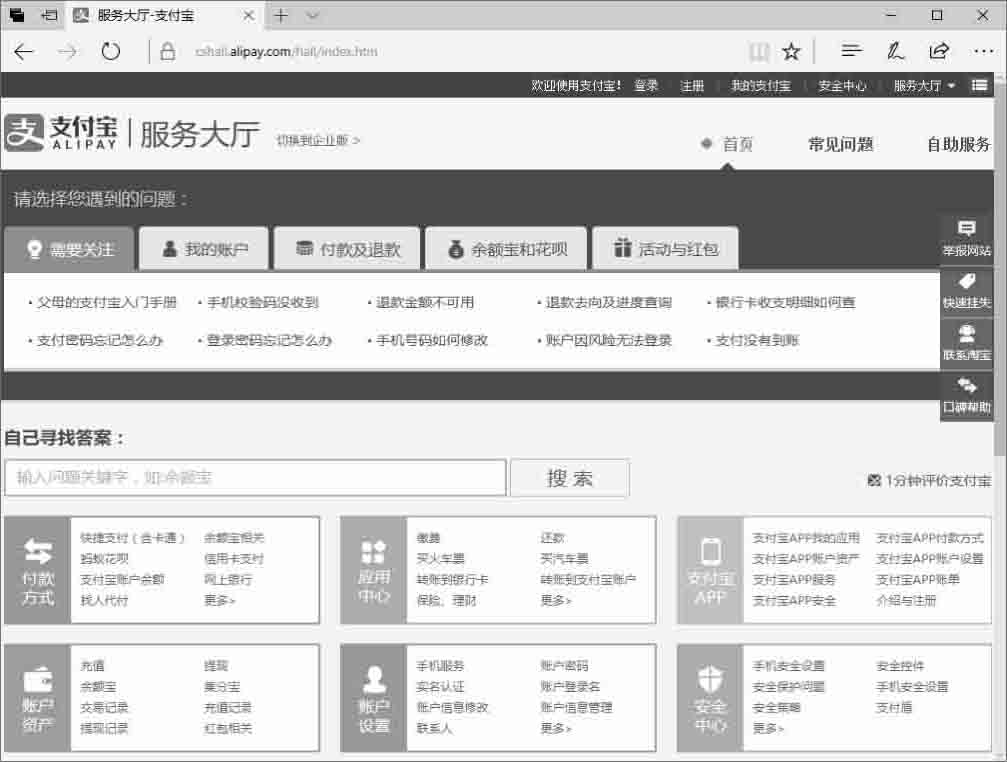Open 支付没有到账 question
This screenshot has width=1007, height=762.
[x=757, y=340]
